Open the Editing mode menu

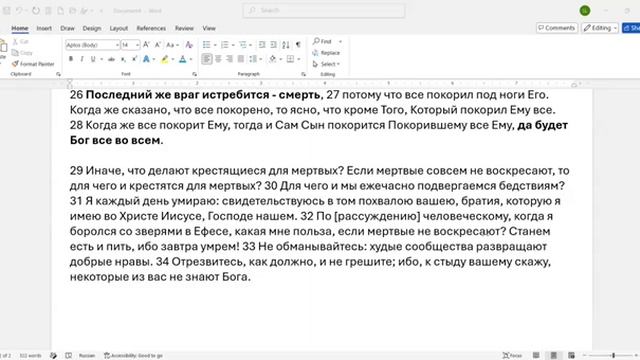tap(600, 28)
